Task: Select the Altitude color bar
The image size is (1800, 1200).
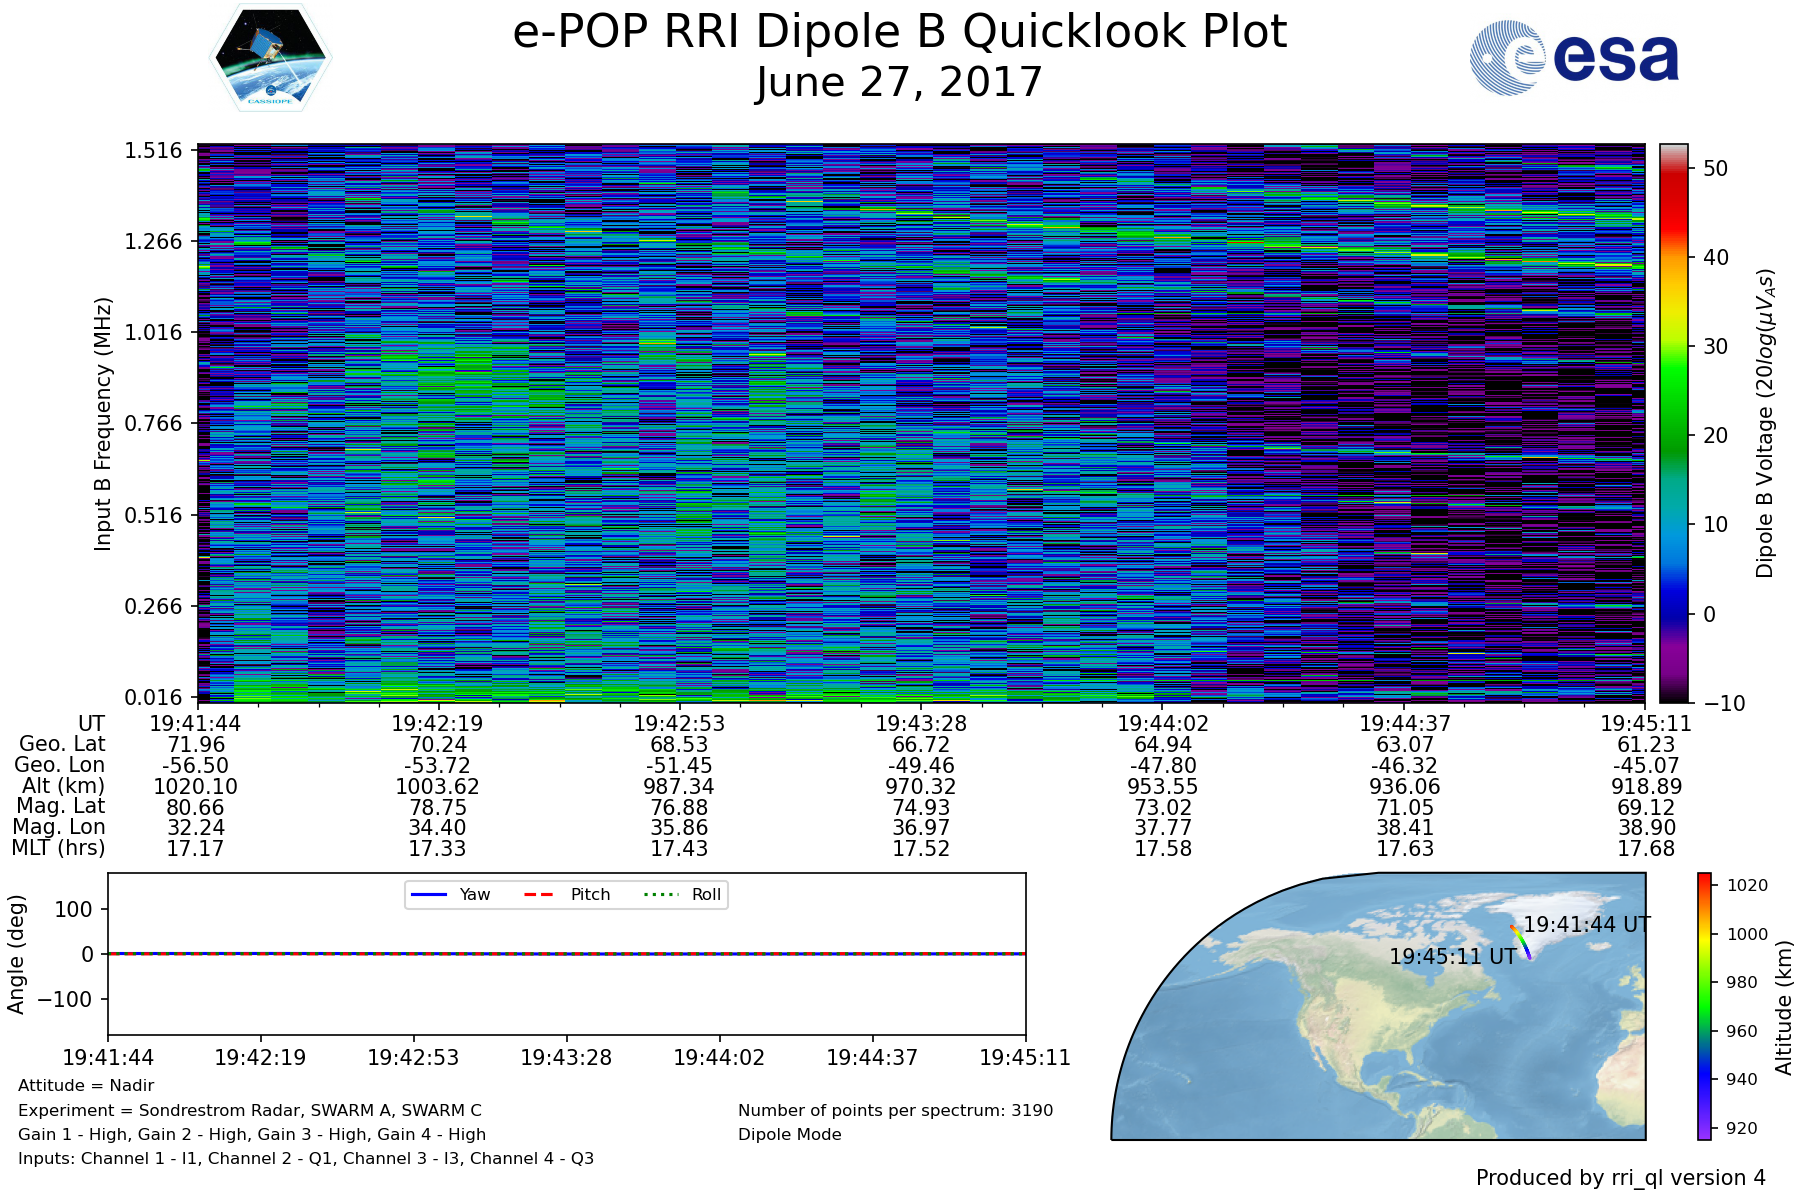Action: click(1704, 1006)
